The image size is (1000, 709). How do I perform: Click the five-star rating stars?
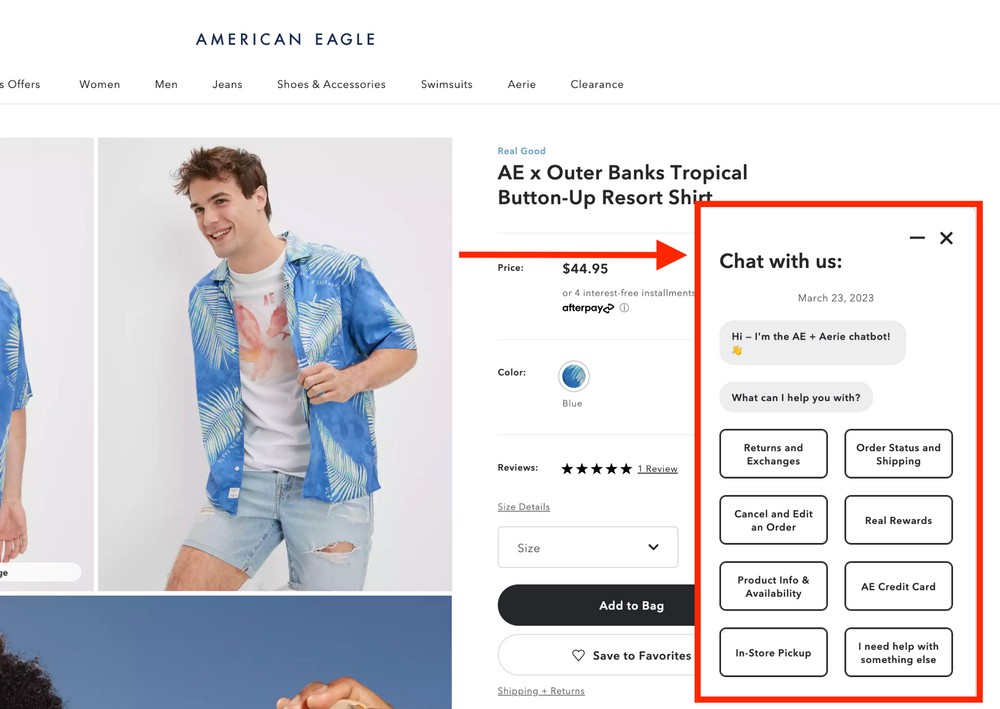(596, 467)
